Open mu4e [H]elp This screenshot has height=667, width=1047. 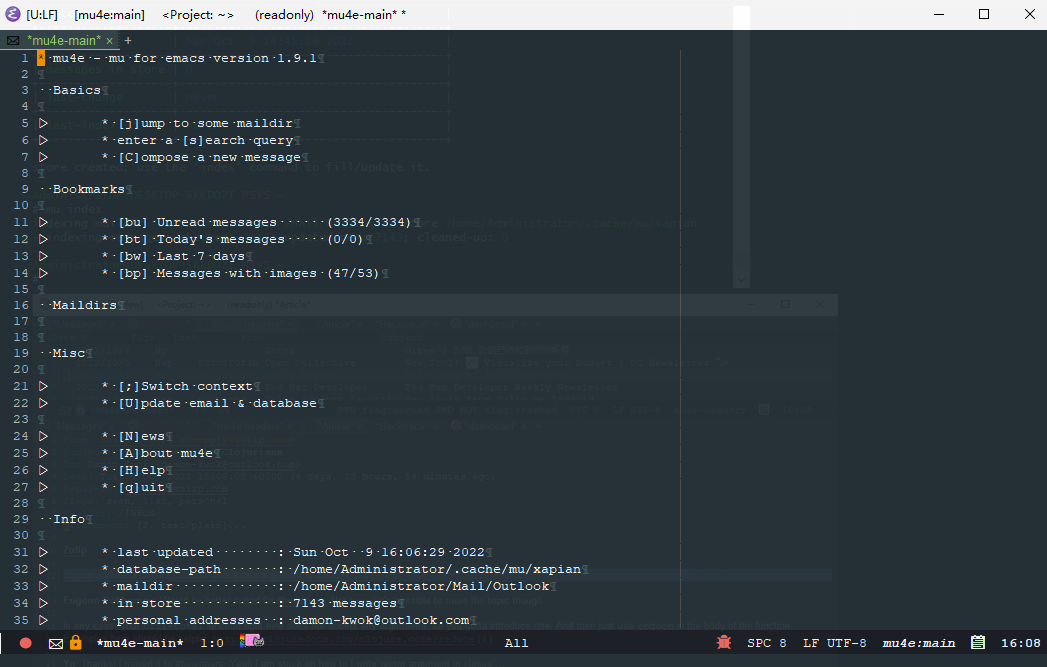pyautogui.click(x=141, y=470)
